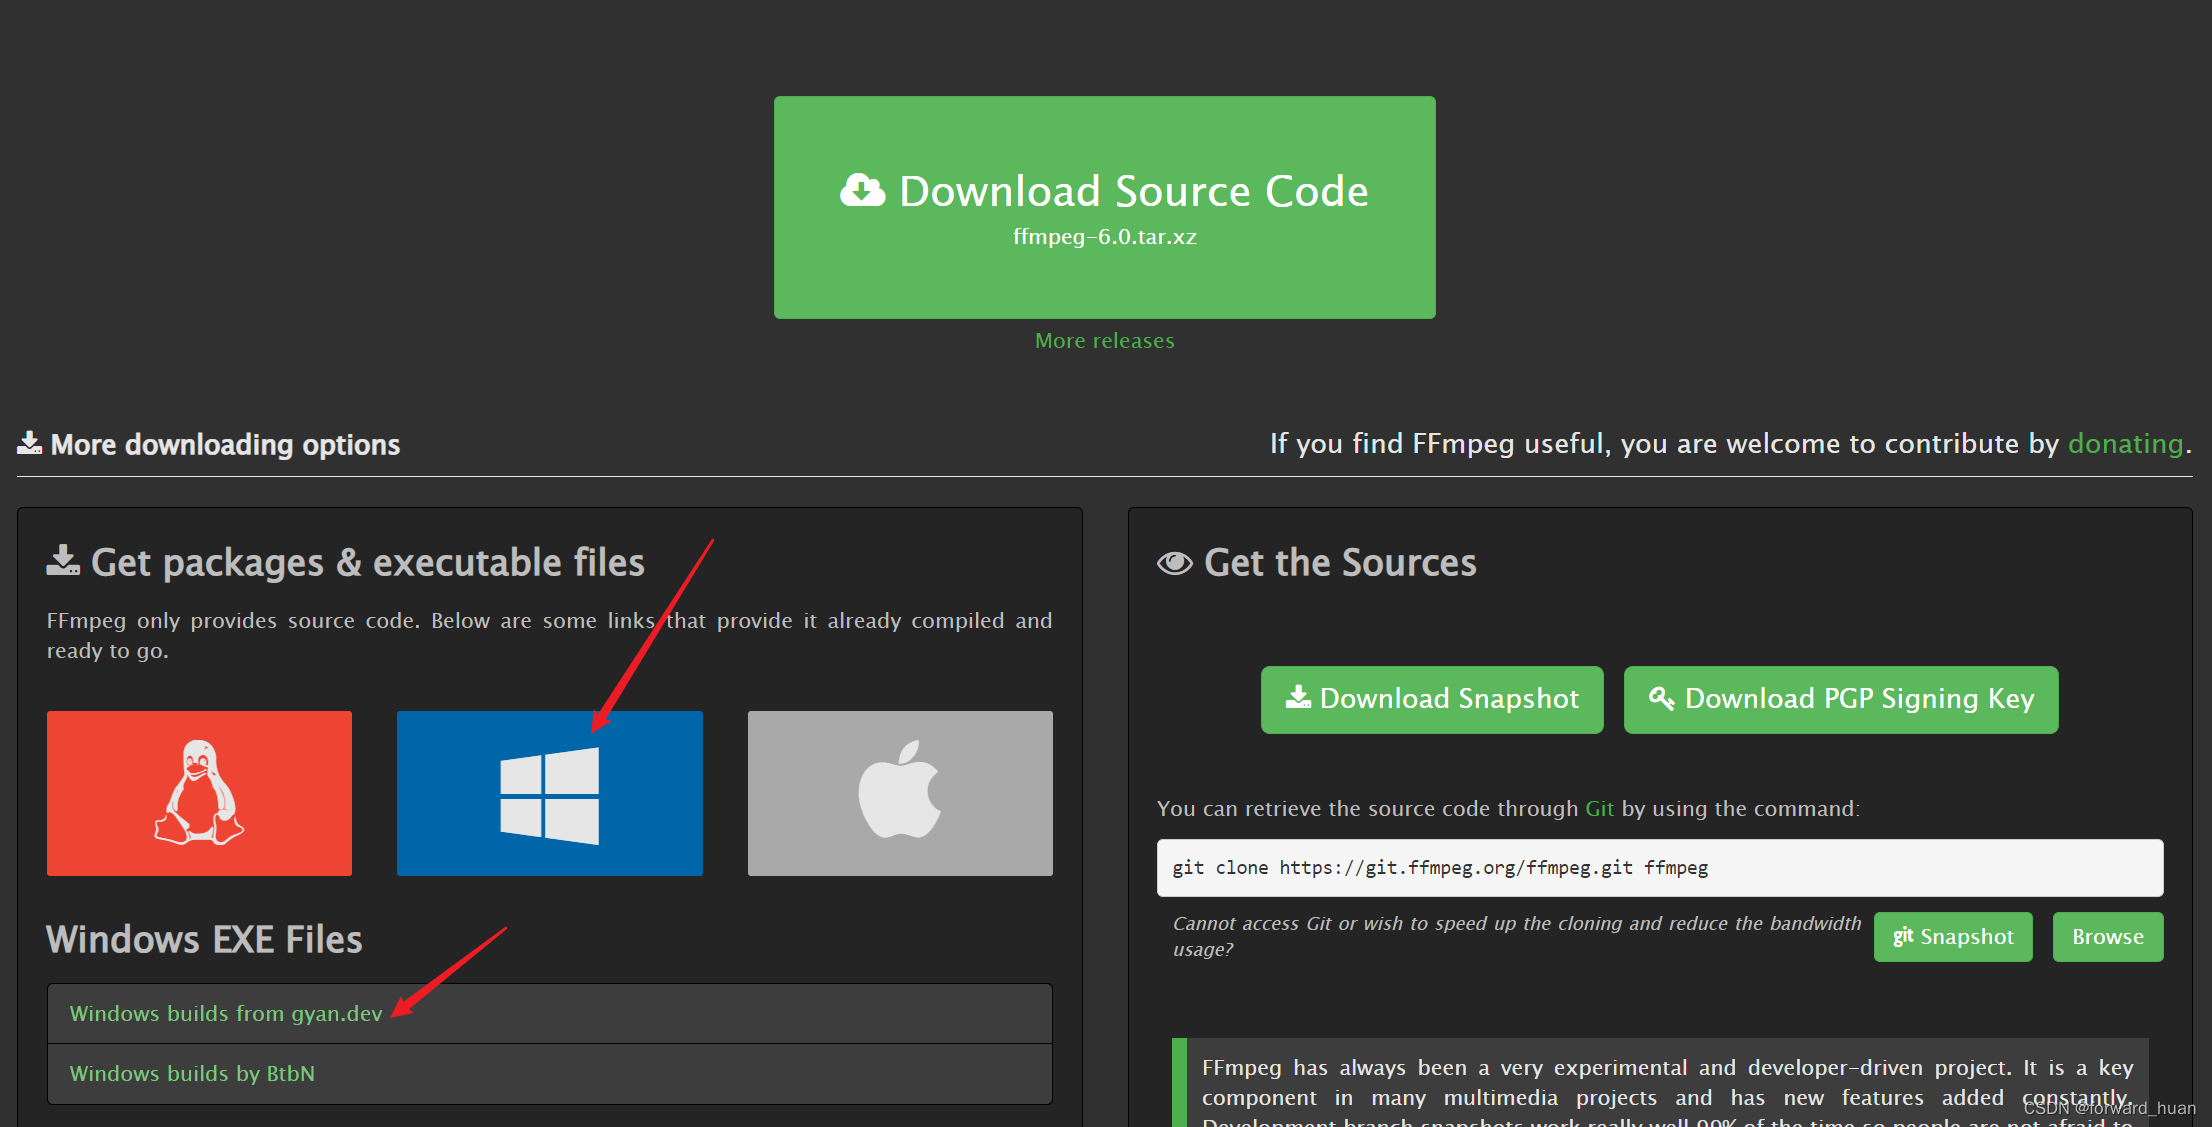Click the Download Source Code green button
Image resolution: width=2212 pixels, height=1127 pixels.
click(1104, 208)
